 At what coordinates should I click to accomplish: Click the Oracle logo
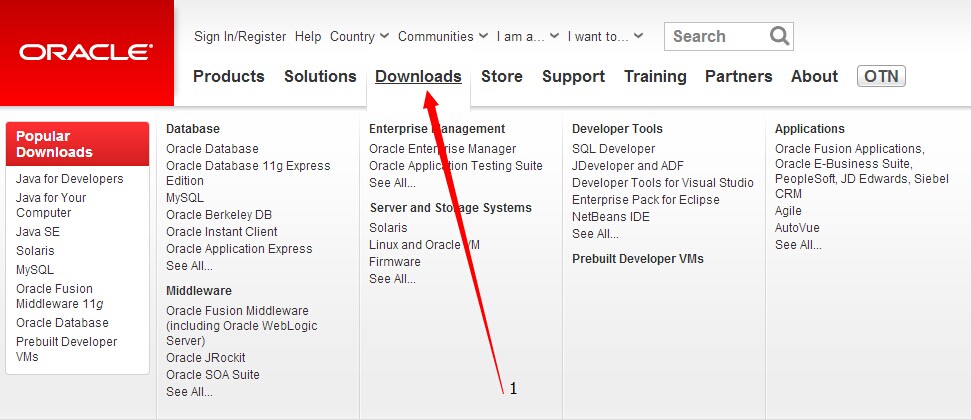pos(86,52)
